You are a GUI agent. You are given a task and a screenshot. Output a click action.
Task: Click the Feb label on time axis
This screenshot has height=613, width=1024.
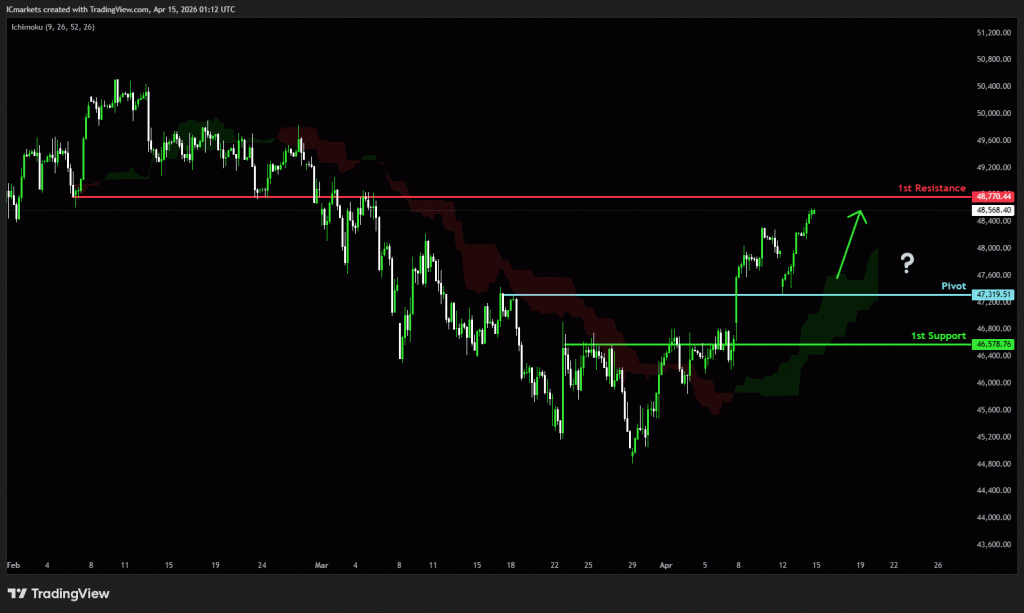tap(13, 565)
